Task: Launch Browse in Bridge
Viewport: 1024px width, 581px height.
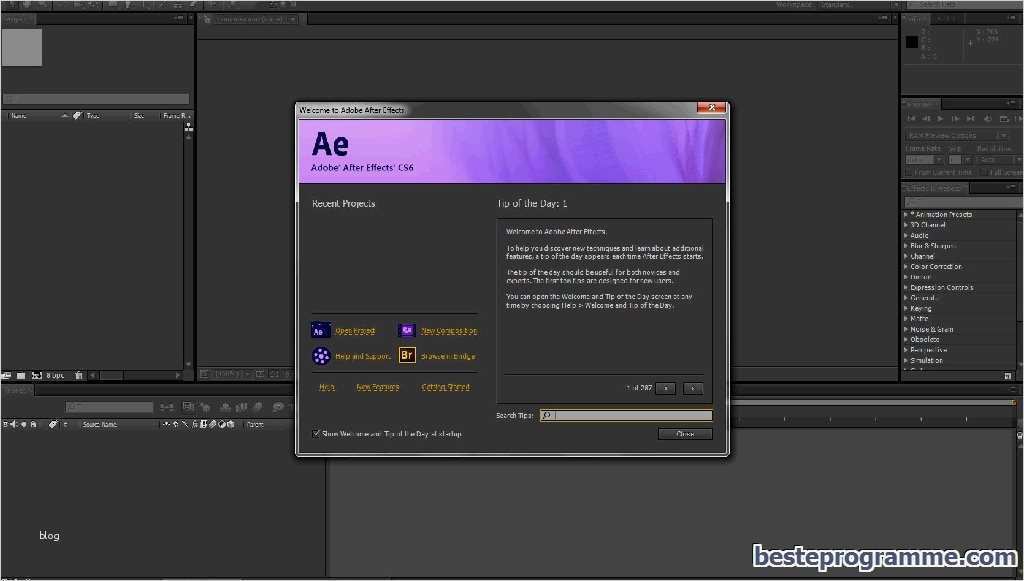Action: (x=406, y=356)
